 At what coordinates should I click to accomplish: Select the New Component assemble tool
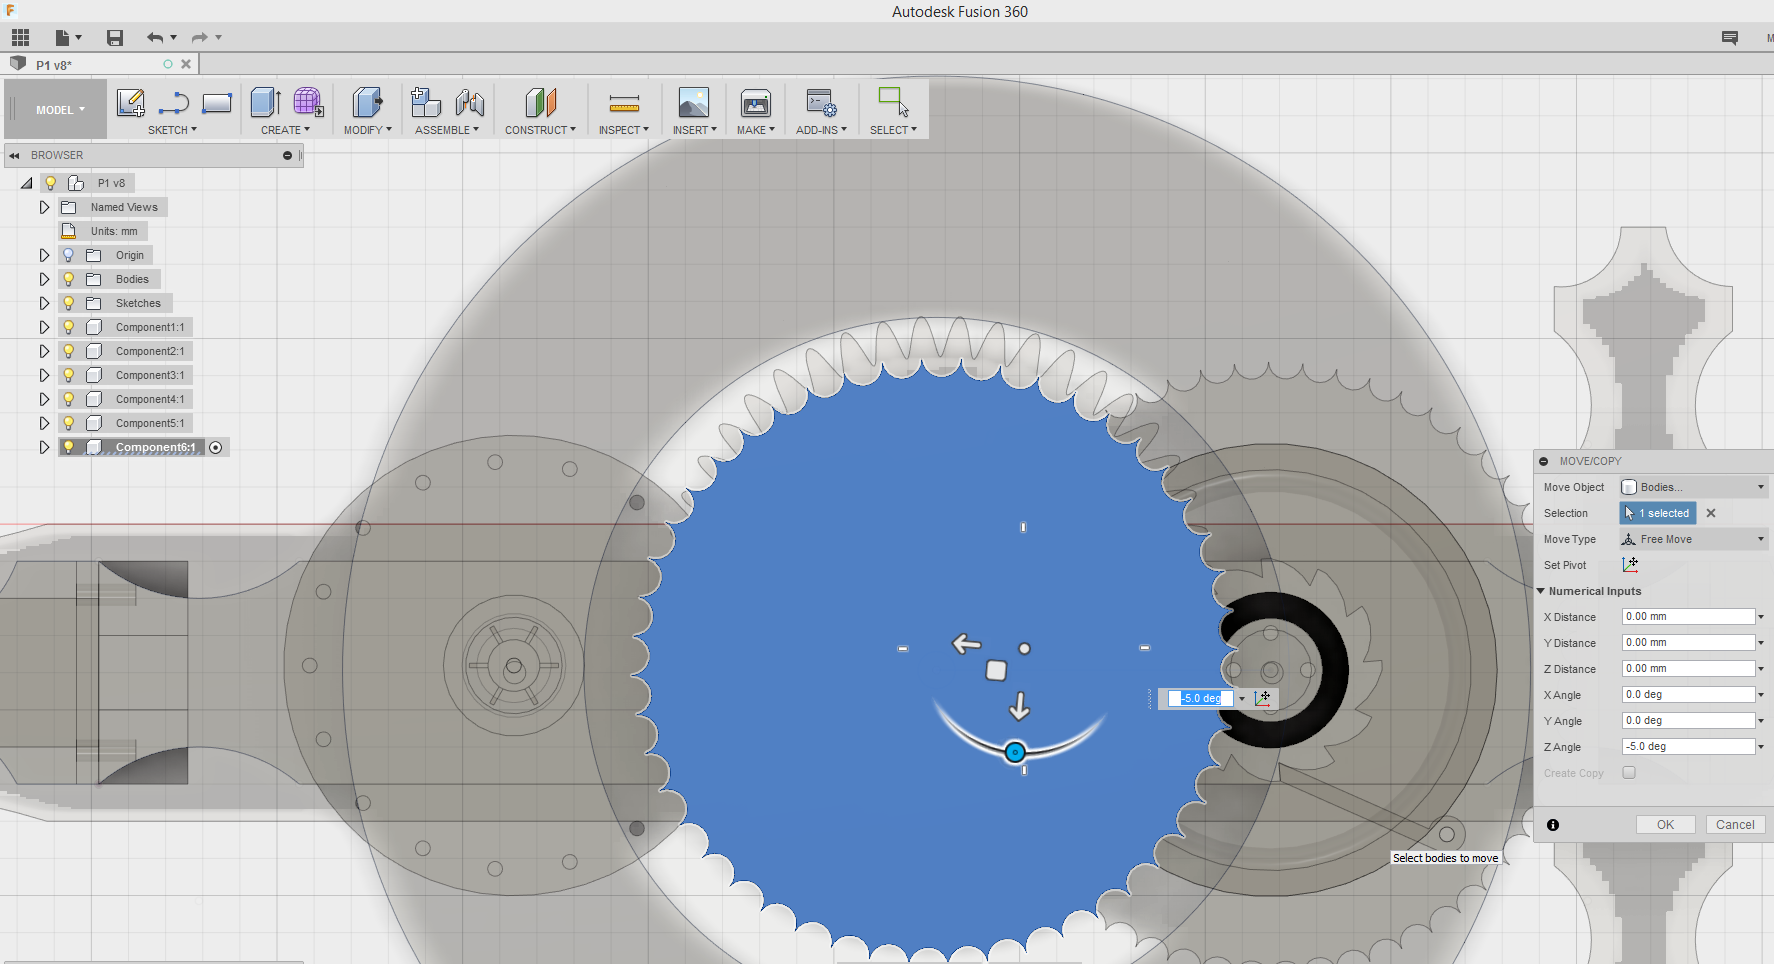[x=426, y=102]
